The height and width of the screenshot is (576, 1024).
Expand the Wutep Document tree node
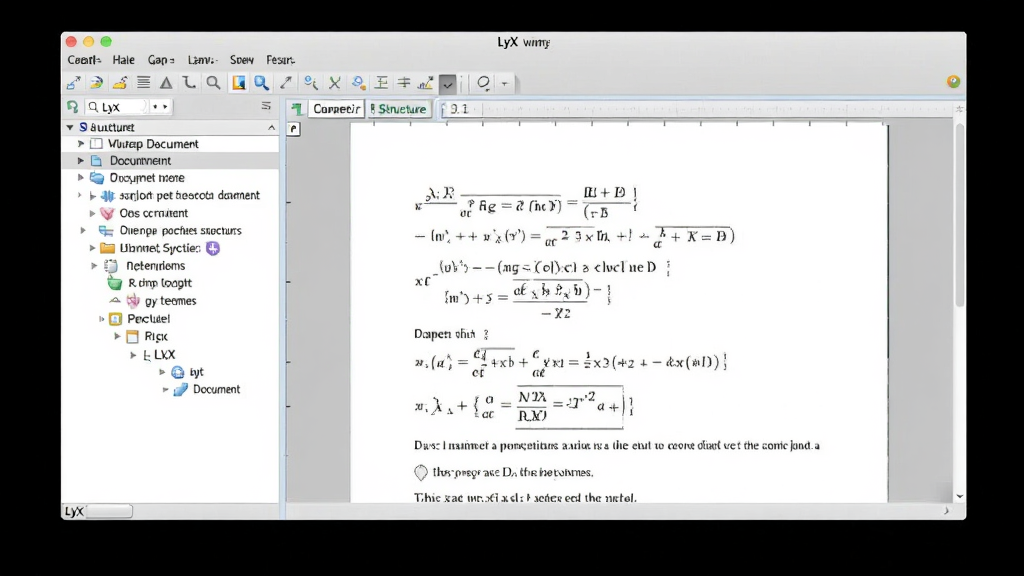[x=81, y=144]
